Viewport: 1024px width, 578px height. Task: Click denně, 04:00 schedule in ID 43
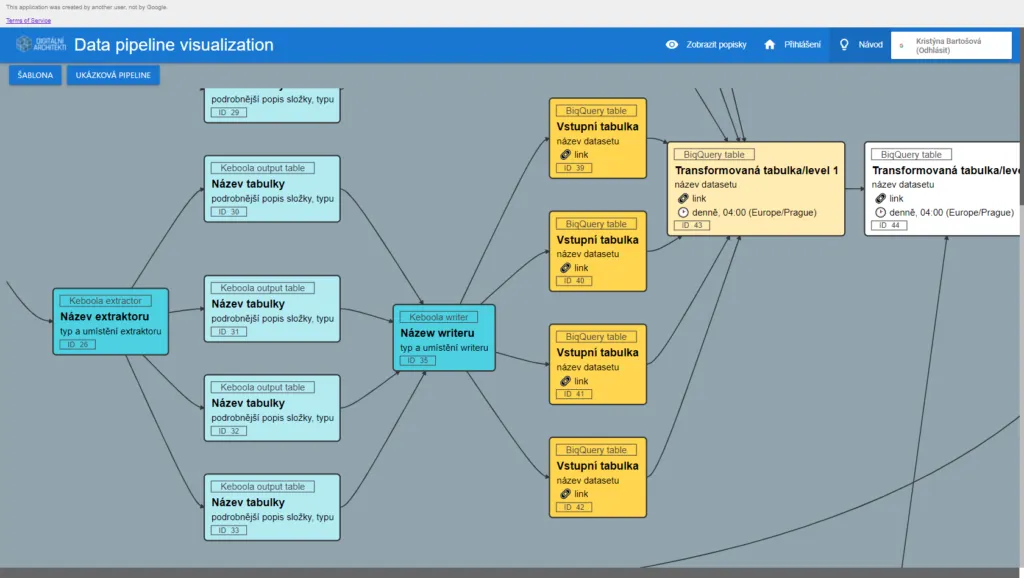[x=754, y=212]
